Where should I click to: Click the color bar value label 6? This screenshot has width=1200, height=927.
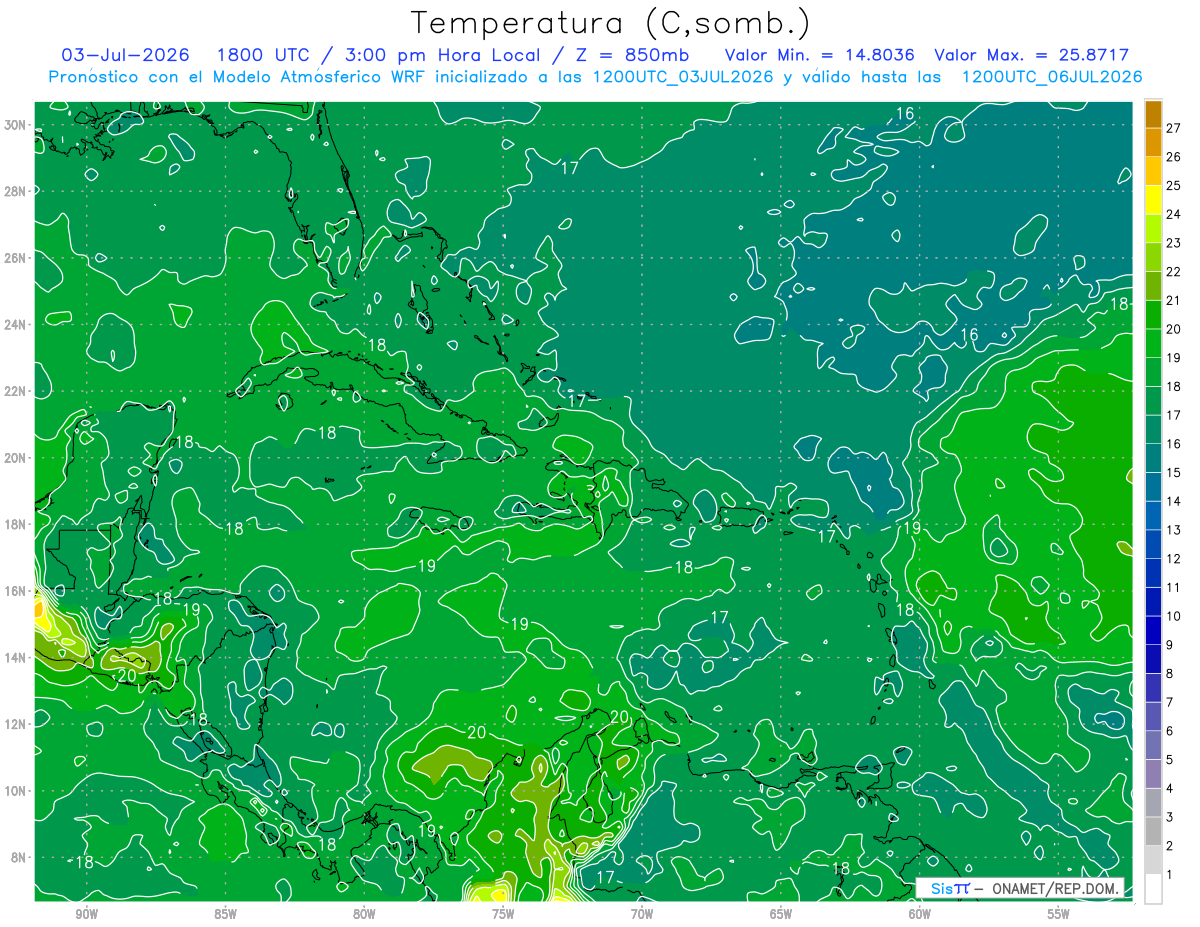(x=1170, y=731)
